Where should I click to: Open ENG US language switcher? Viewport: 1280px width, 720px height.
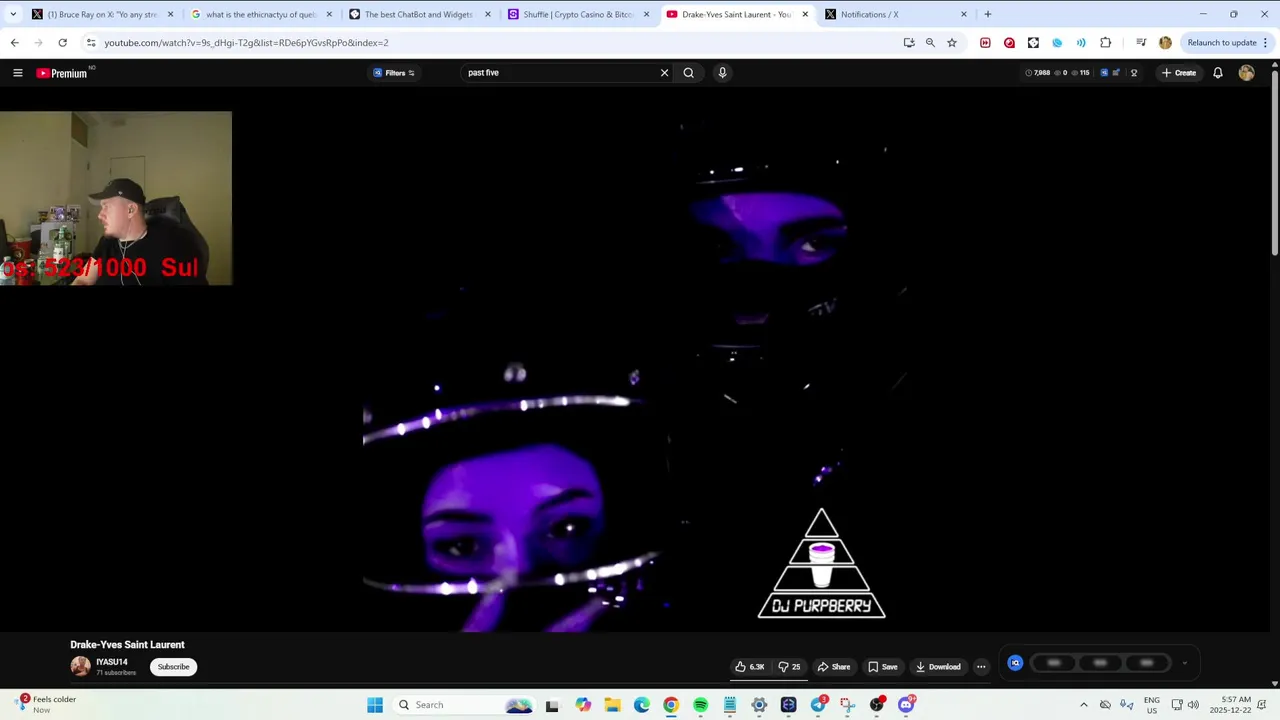coord(1152,705)
